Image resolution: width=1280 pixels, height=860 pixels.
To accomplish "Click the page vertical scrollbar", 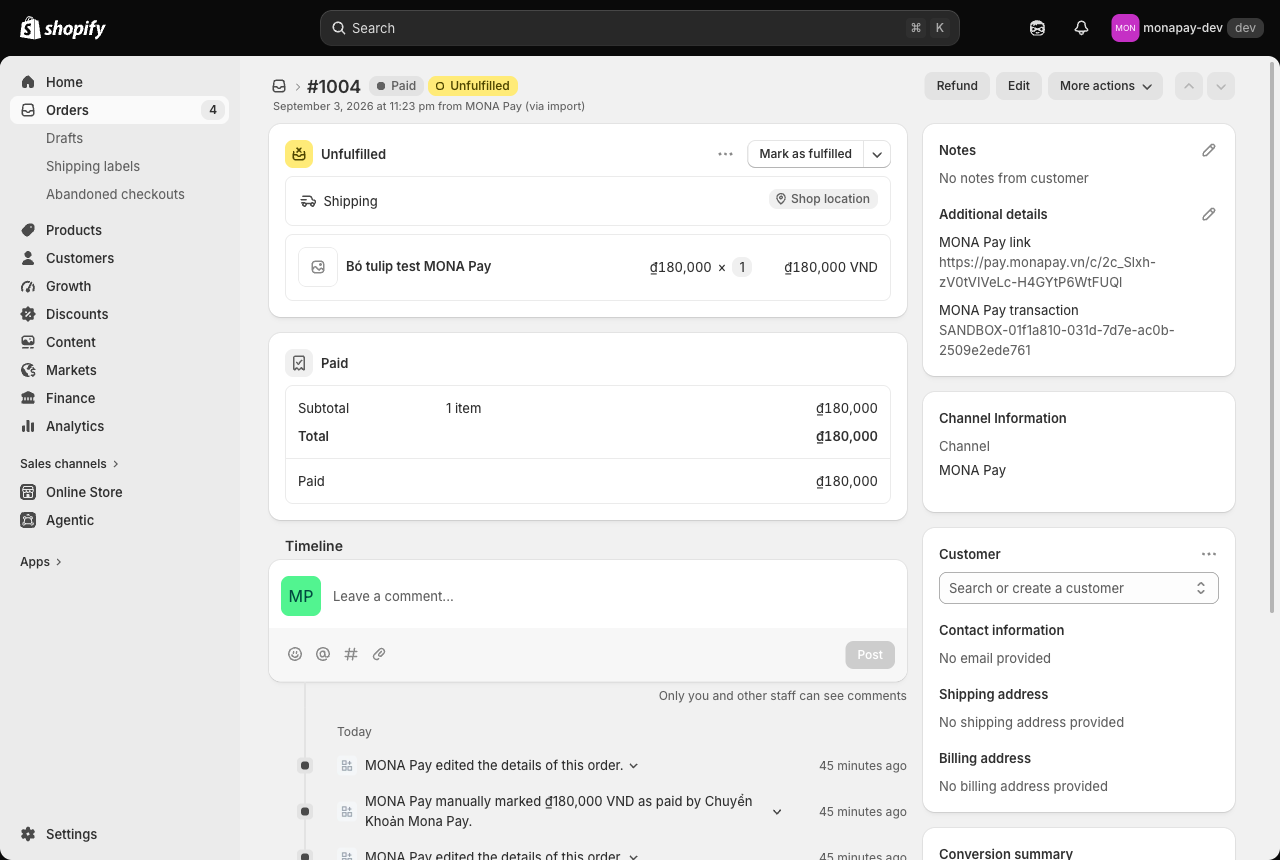I will 1274,335.
